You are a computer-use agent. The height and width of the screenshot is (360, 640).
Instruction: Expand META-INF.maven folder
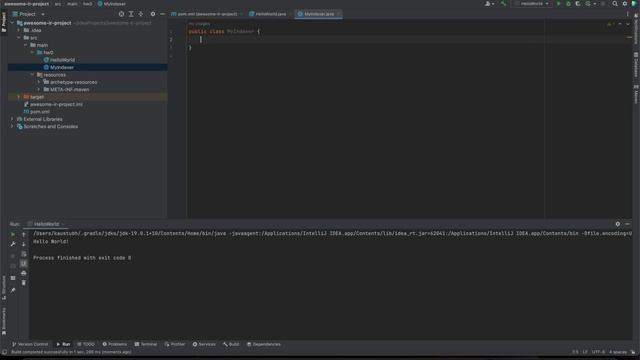pos(39,89)
